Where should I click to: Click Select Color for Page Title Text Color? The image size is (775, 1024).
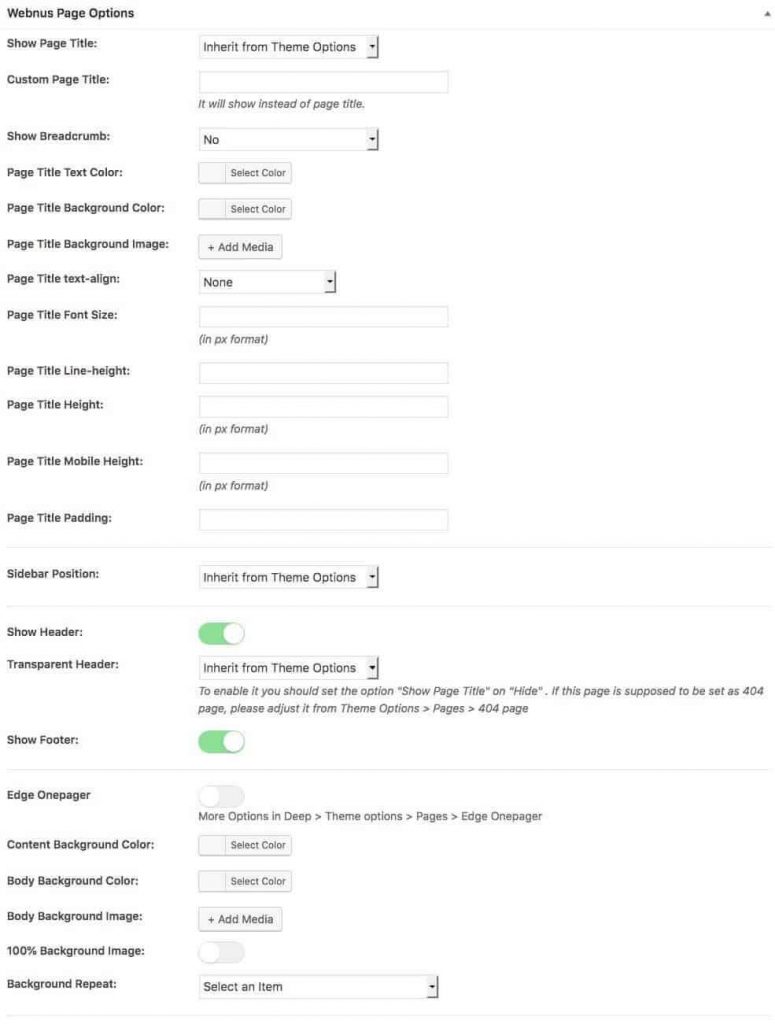point(258,173)
